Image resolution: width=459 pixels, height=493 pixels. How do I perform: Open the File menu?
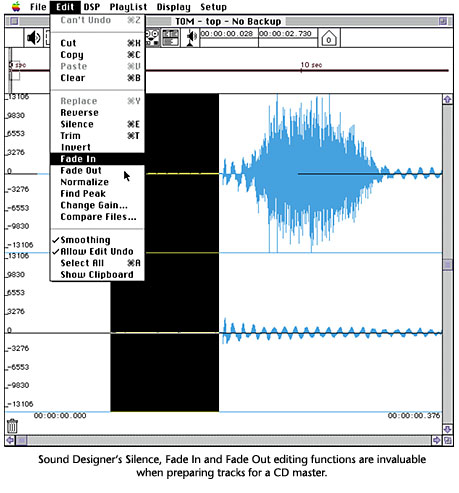click(x=38, y=7)
